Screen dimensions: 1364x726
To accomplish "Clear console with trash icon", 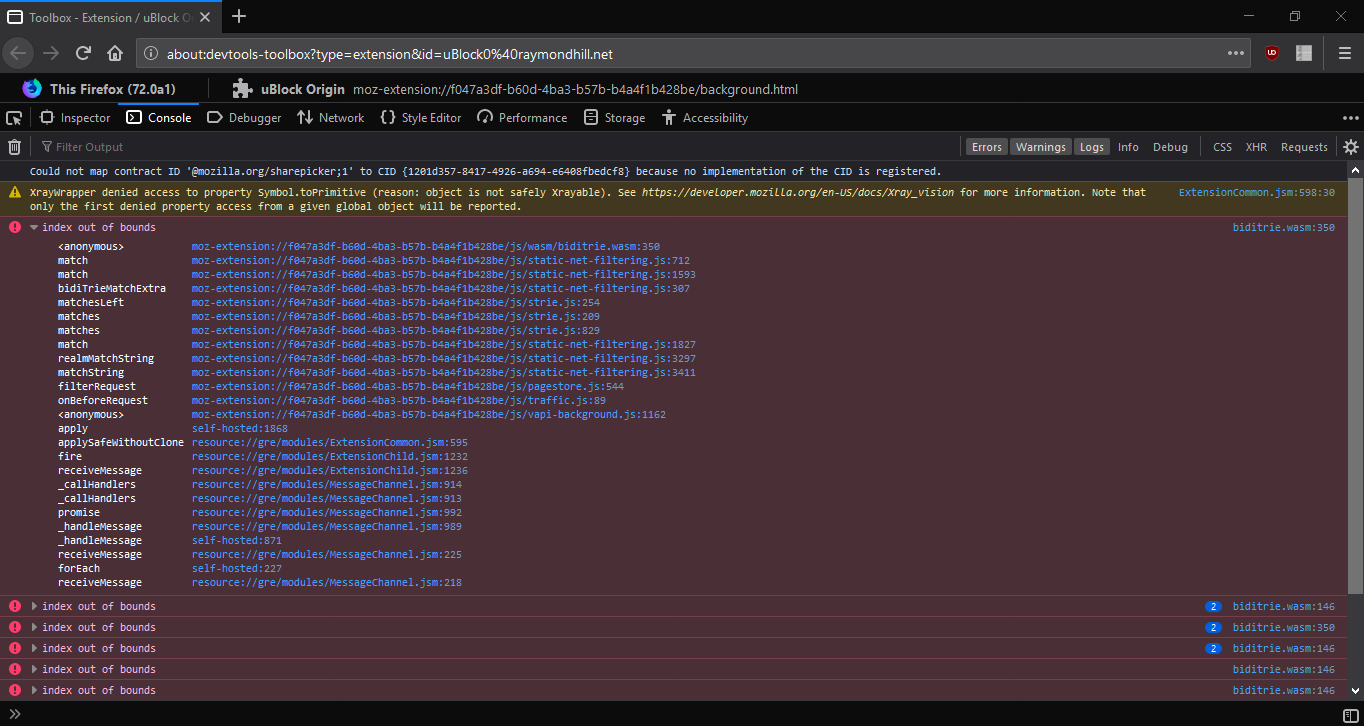I will pyautogui.click(x=14, y=147).
